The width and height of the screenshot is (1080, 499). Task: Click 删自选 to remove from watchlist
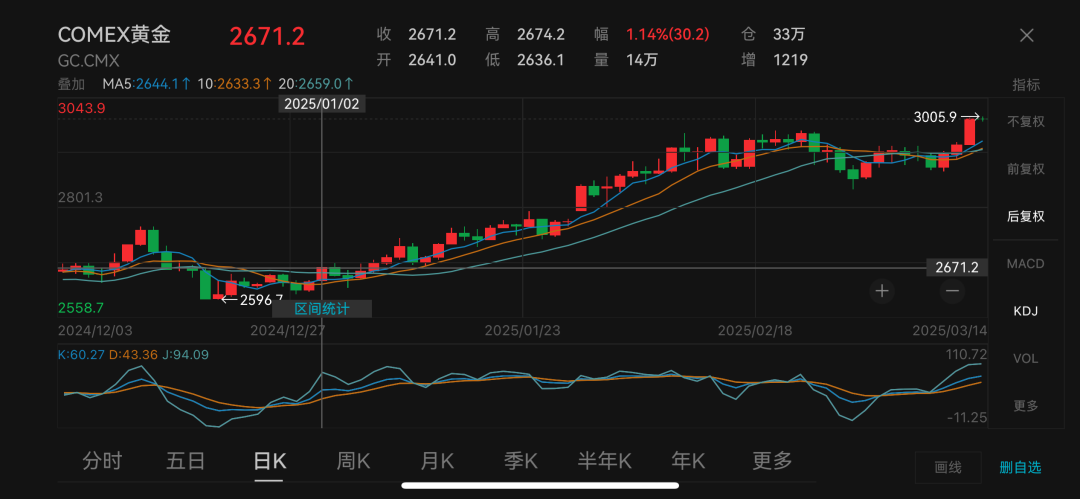[1020, 467]
